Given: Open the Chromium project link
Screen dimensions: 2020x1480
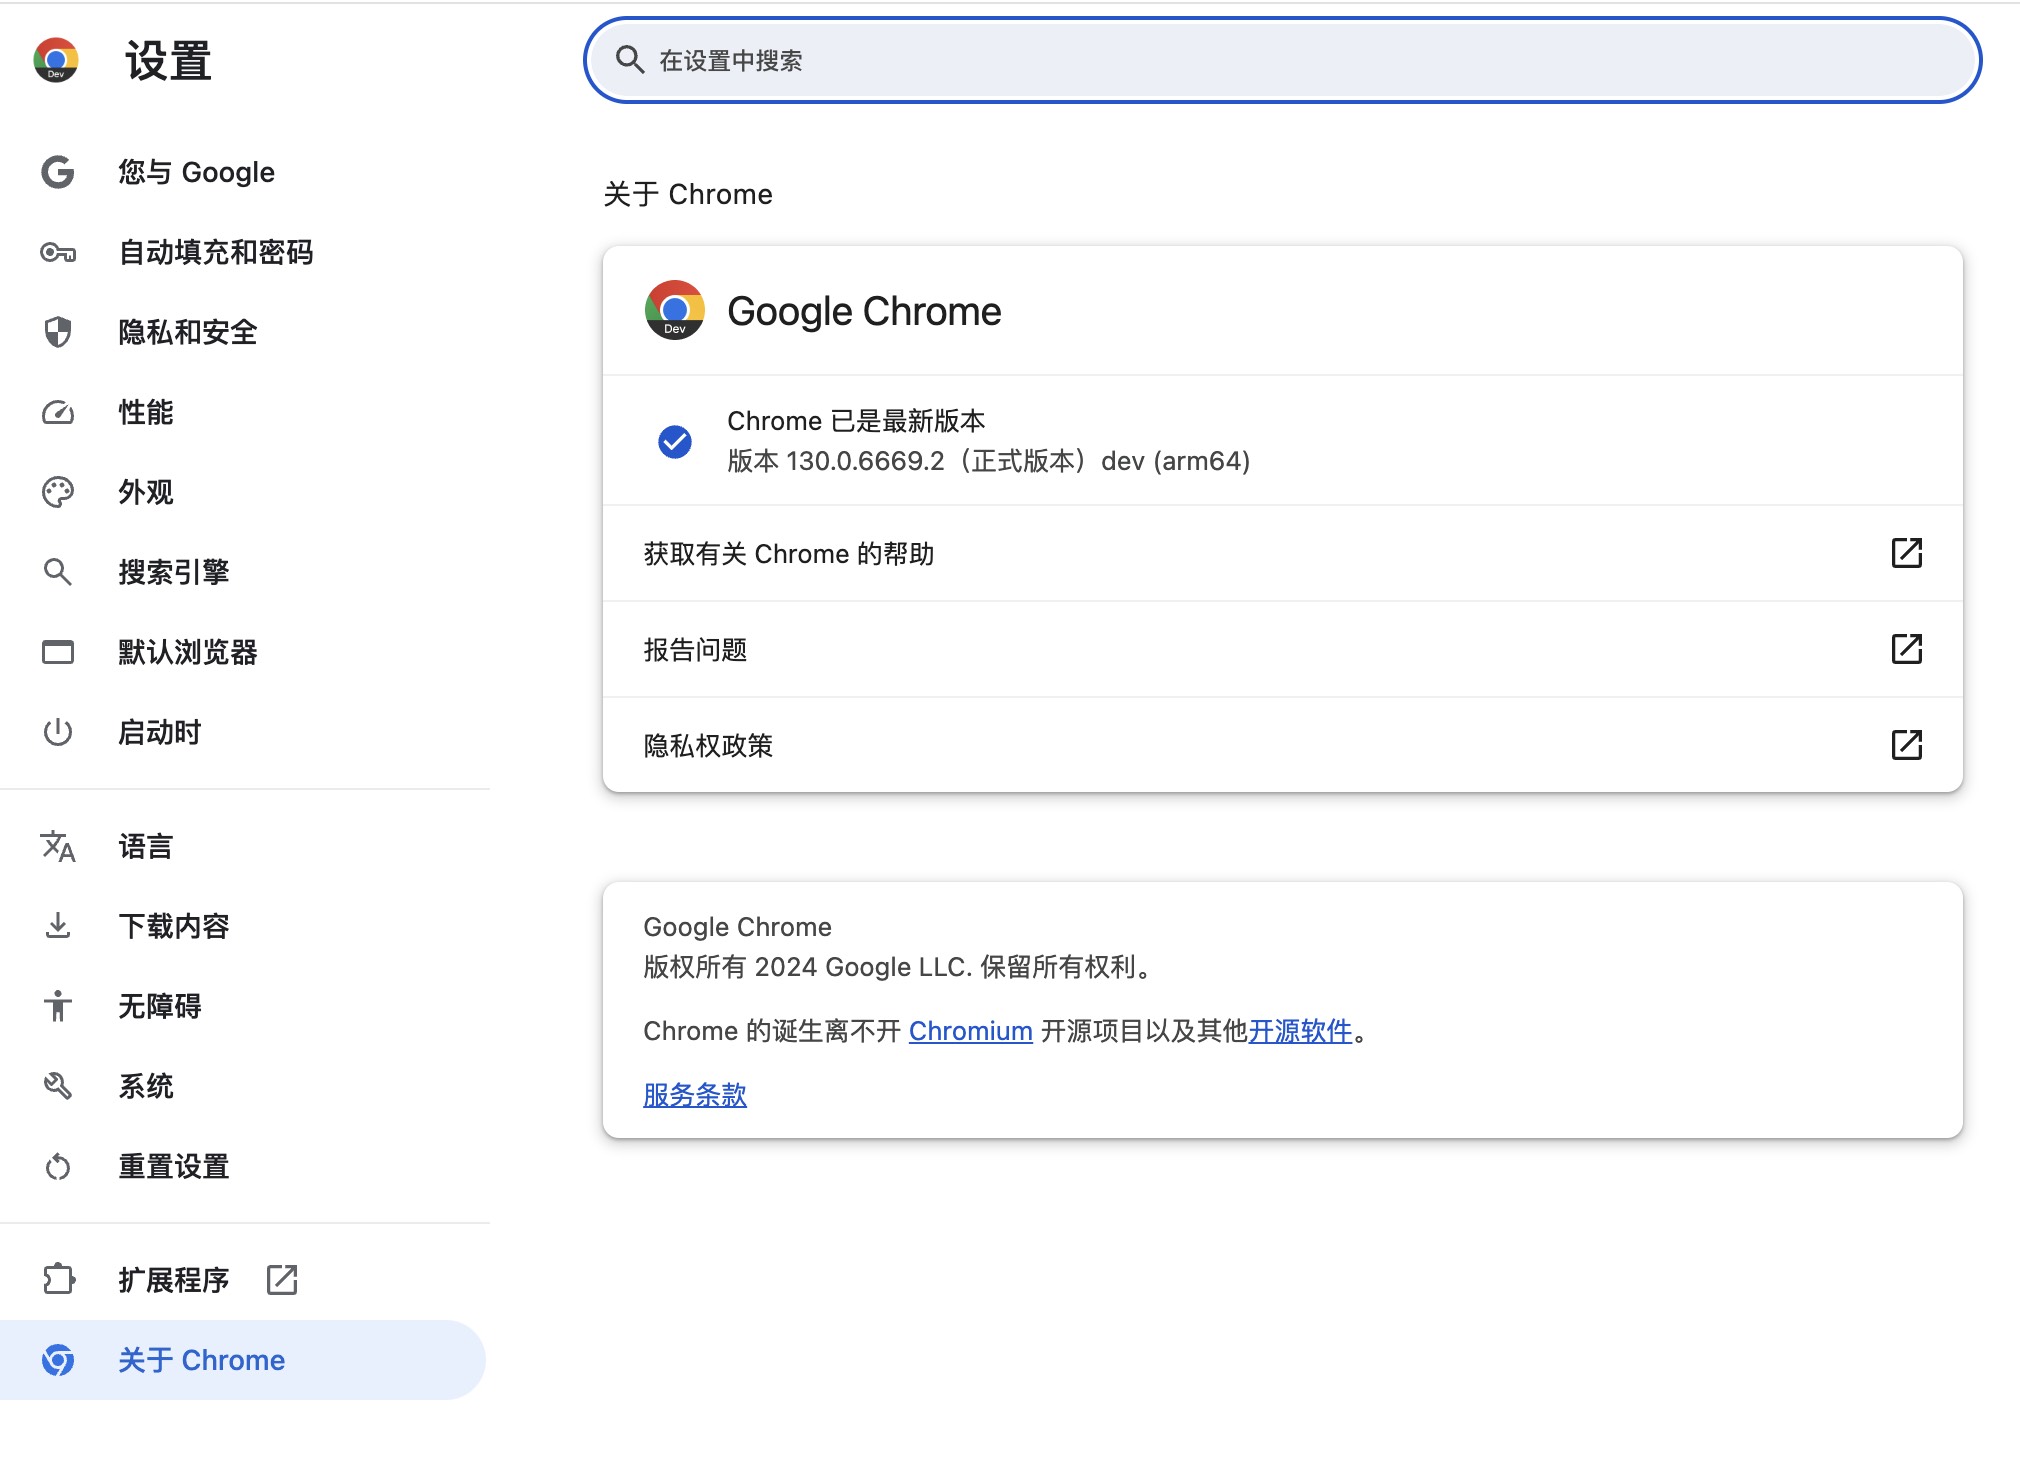Looking at the screenshot, I should pos(970,1031).
